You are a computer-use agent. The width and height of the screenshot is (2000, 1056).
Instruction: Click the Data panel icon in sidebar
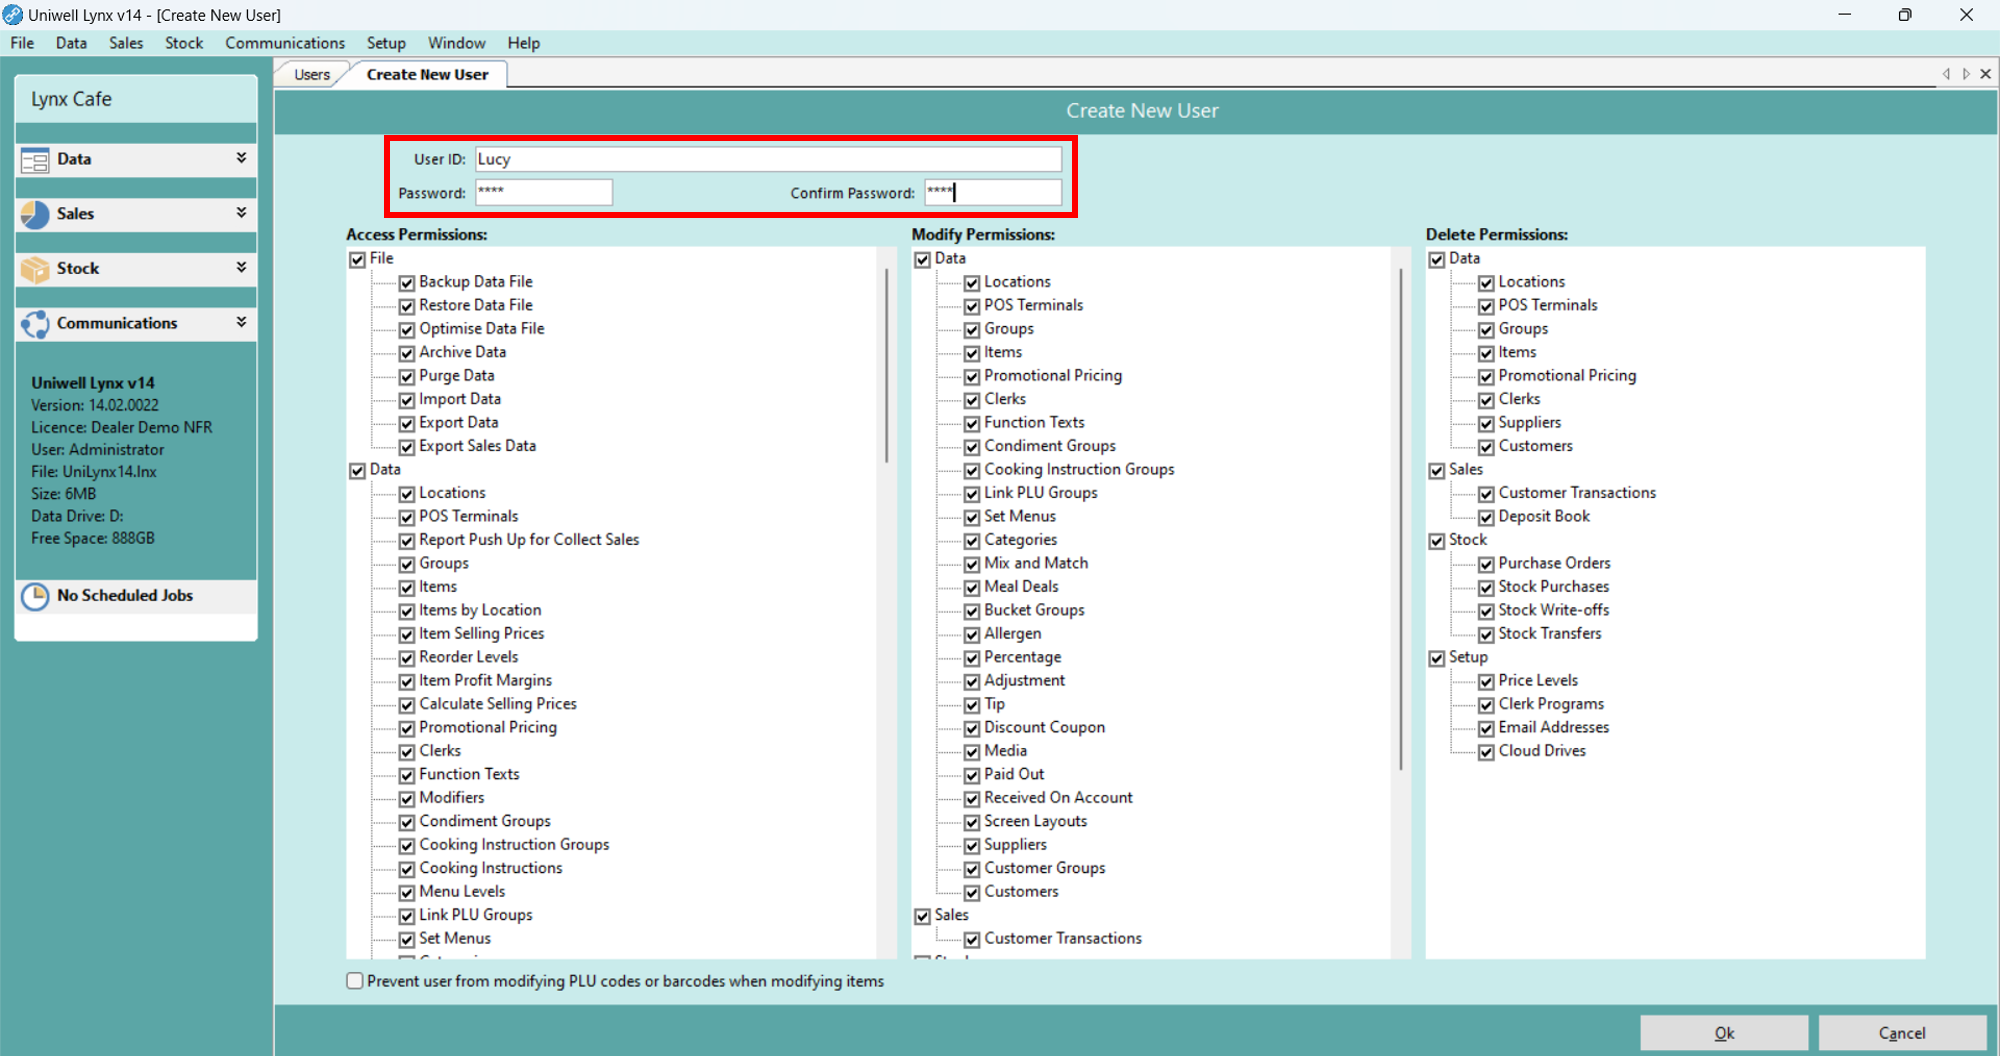pos(35,160)
